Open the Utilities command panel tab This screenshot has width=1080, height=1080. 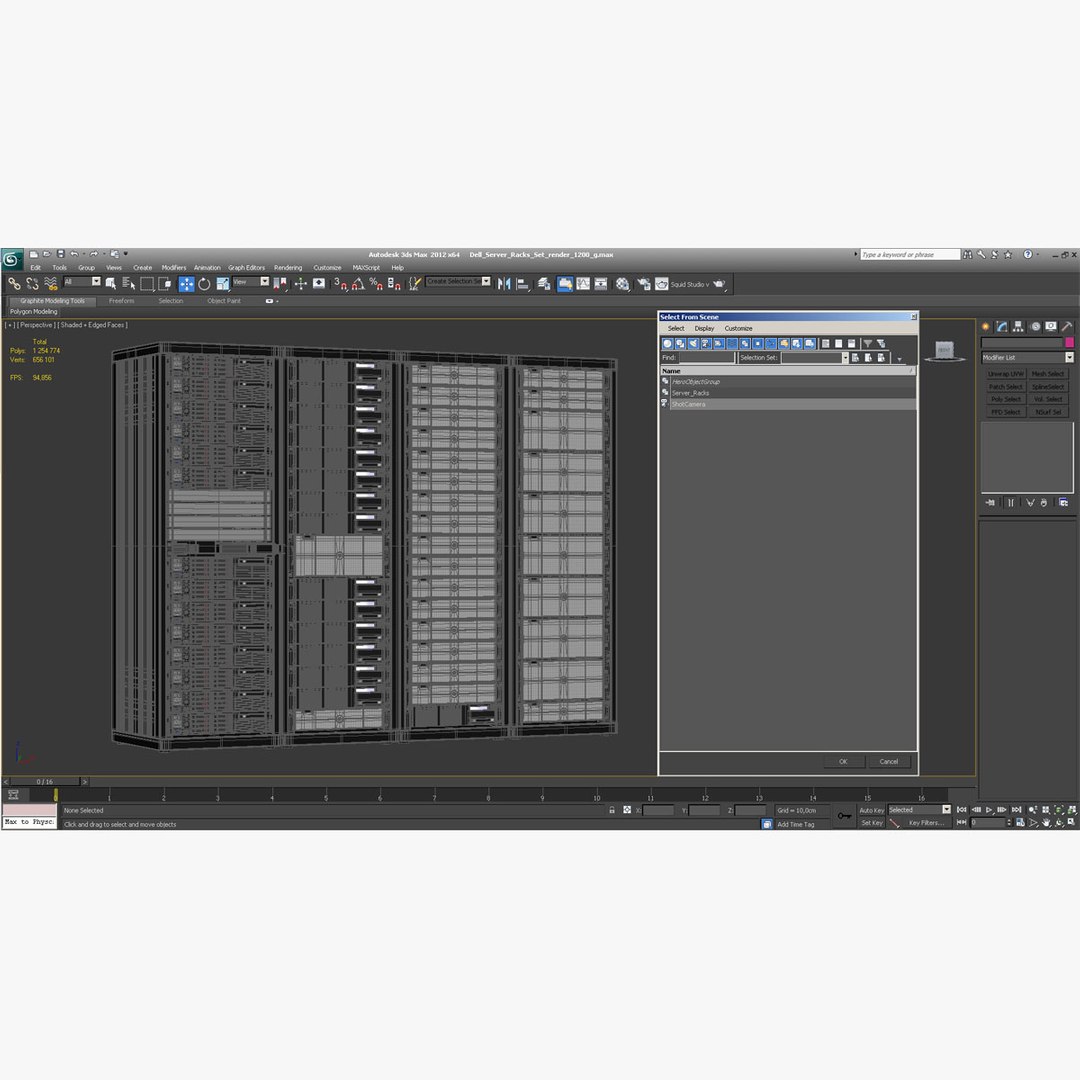(1067, 326)
